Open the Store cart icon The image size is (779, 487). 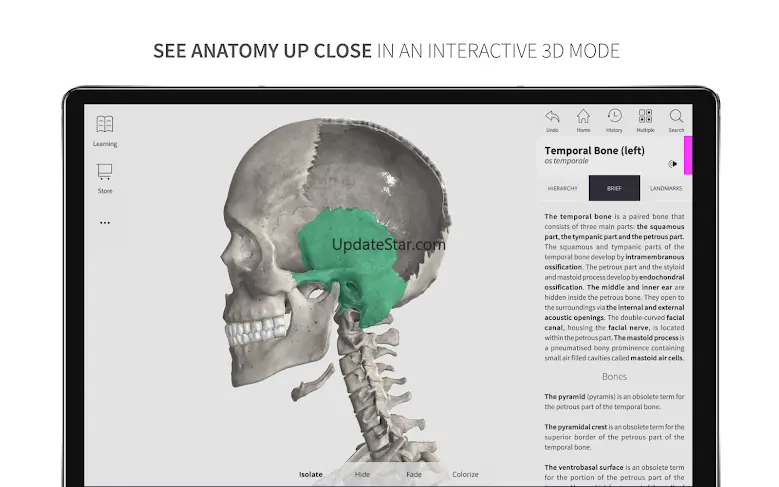pos(105,171)
